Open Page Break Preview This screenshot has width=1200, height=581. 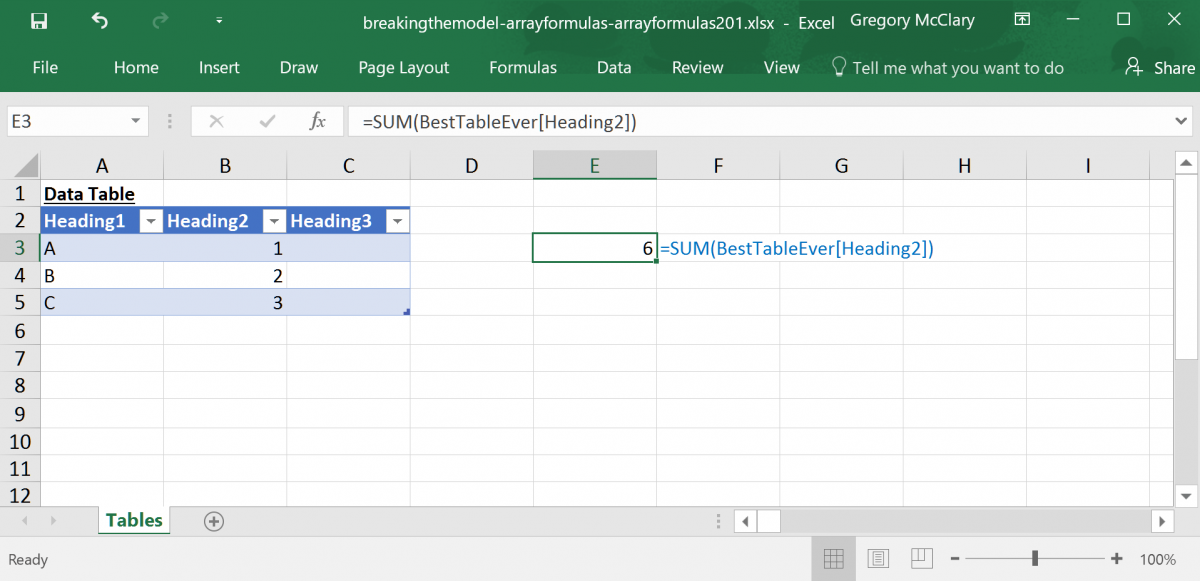921,558
